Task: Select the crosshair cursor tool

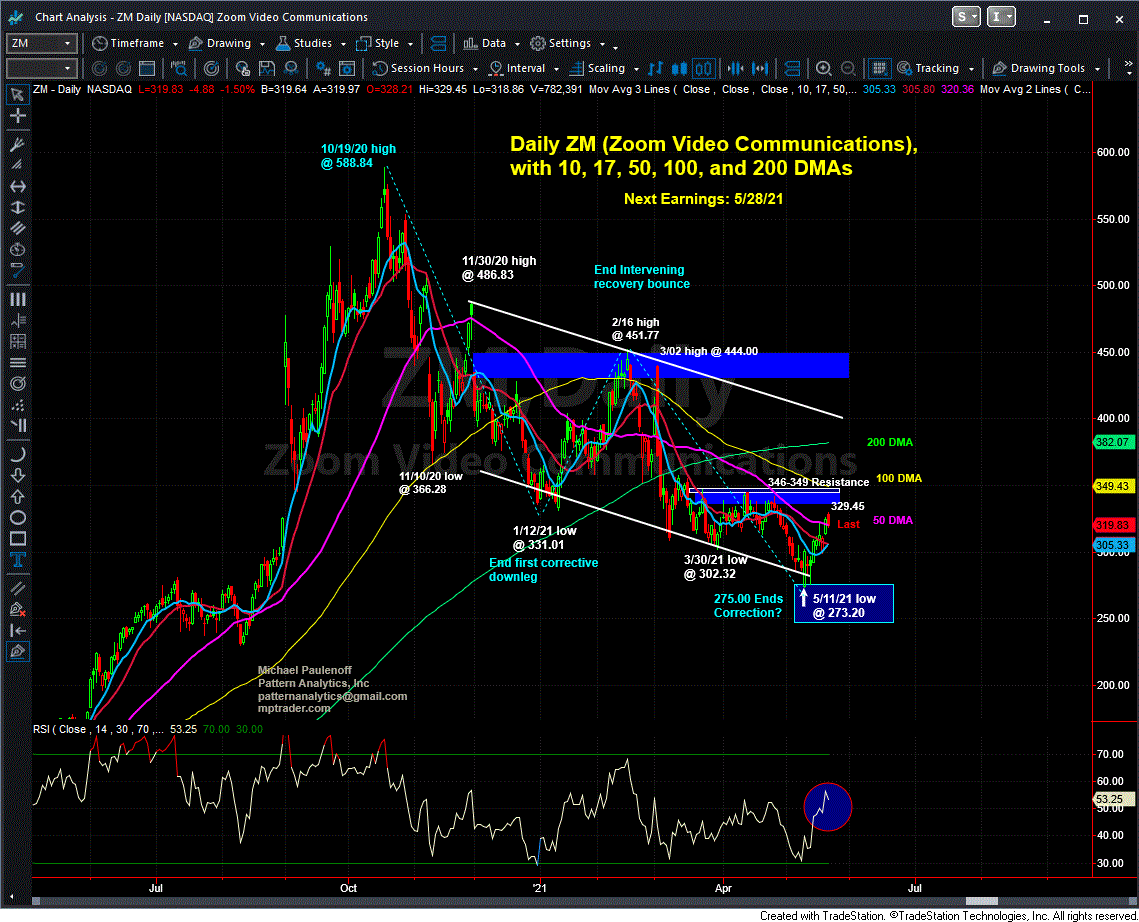Action: tap(17, 116)
